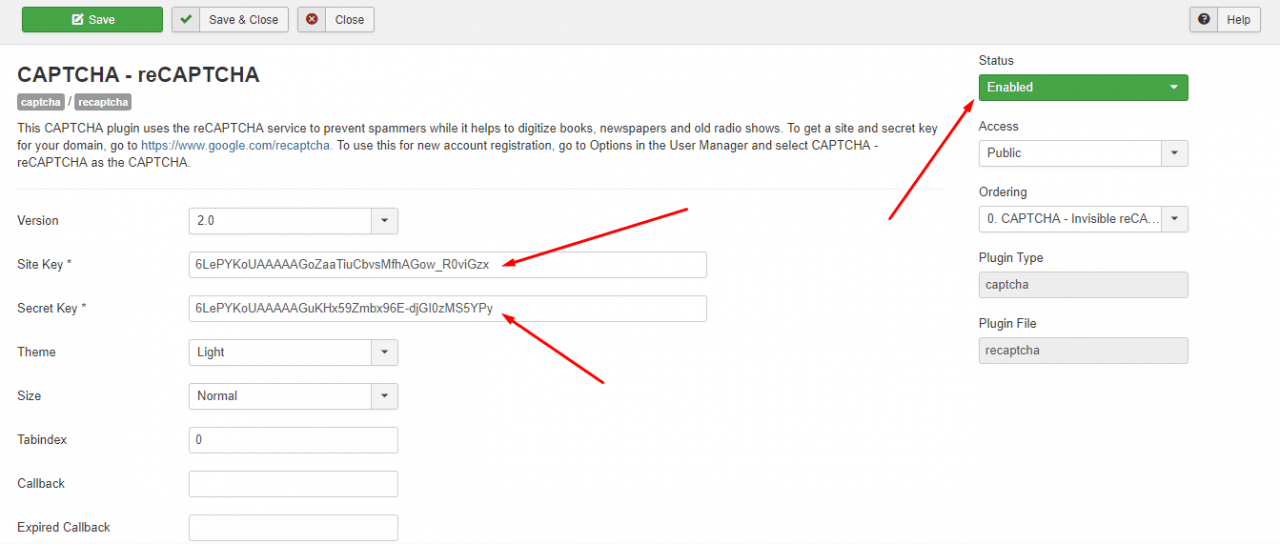This screenshot has width=1280, height=544.
Task: Click the Save & Close button
Action: point(230,19)
